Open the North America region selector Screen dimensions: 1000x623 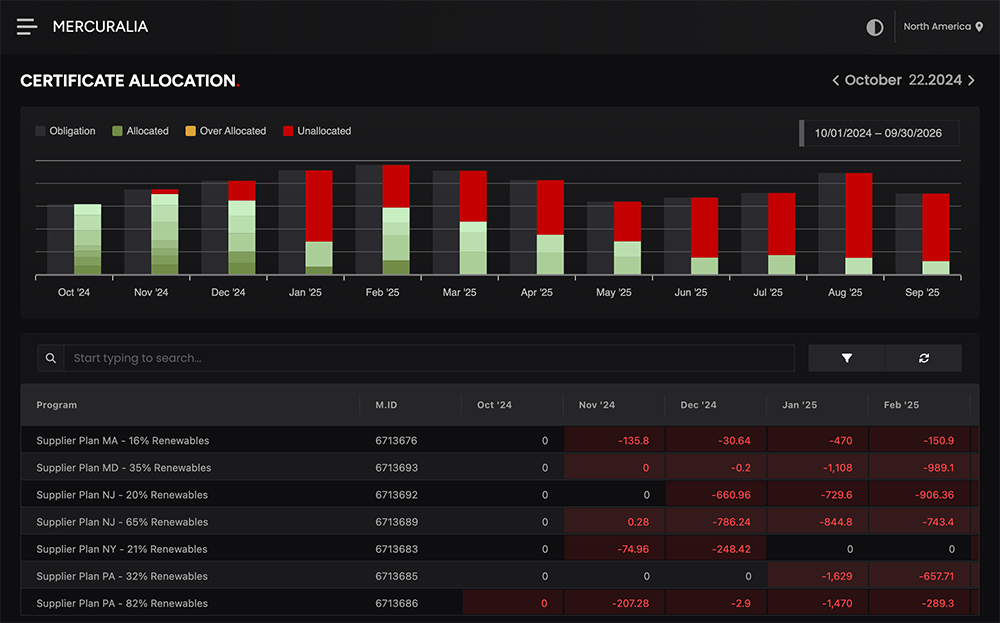[937, 27]
